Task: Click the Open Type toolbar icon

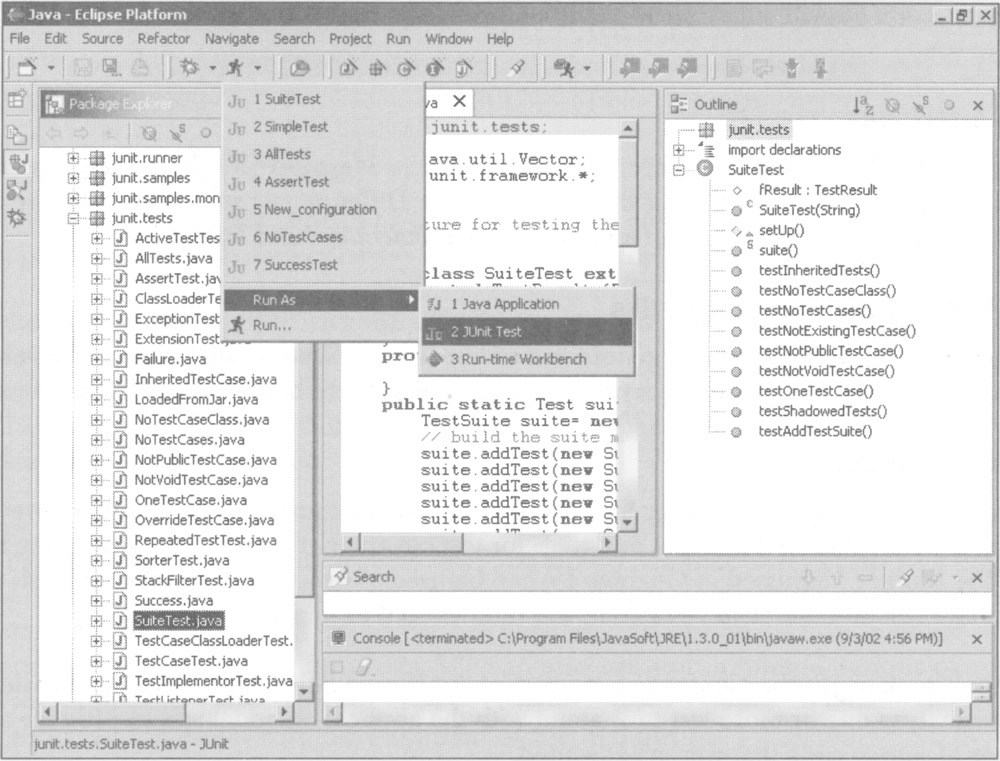Action: (299, 68)
